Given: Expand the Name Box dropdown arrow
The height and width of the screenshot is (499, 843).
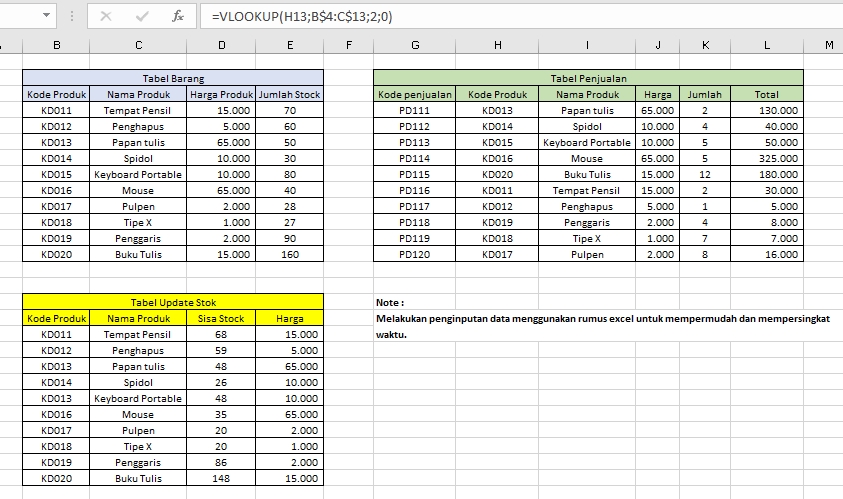Looking at the screenshot, I should [x=46, y=15].
